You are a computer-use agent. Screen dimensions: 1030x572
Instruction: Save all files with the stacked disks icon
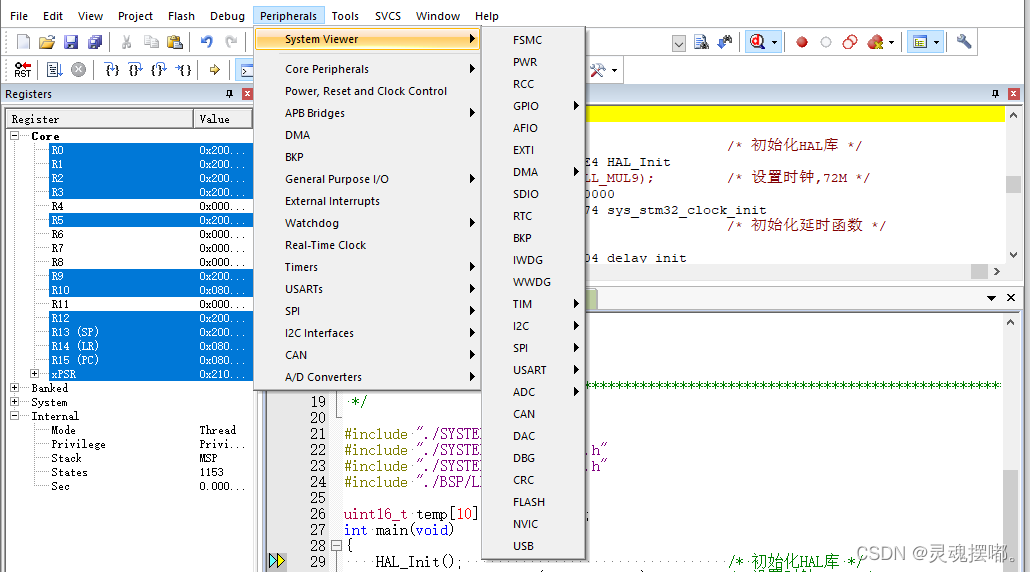coord(95,43)
